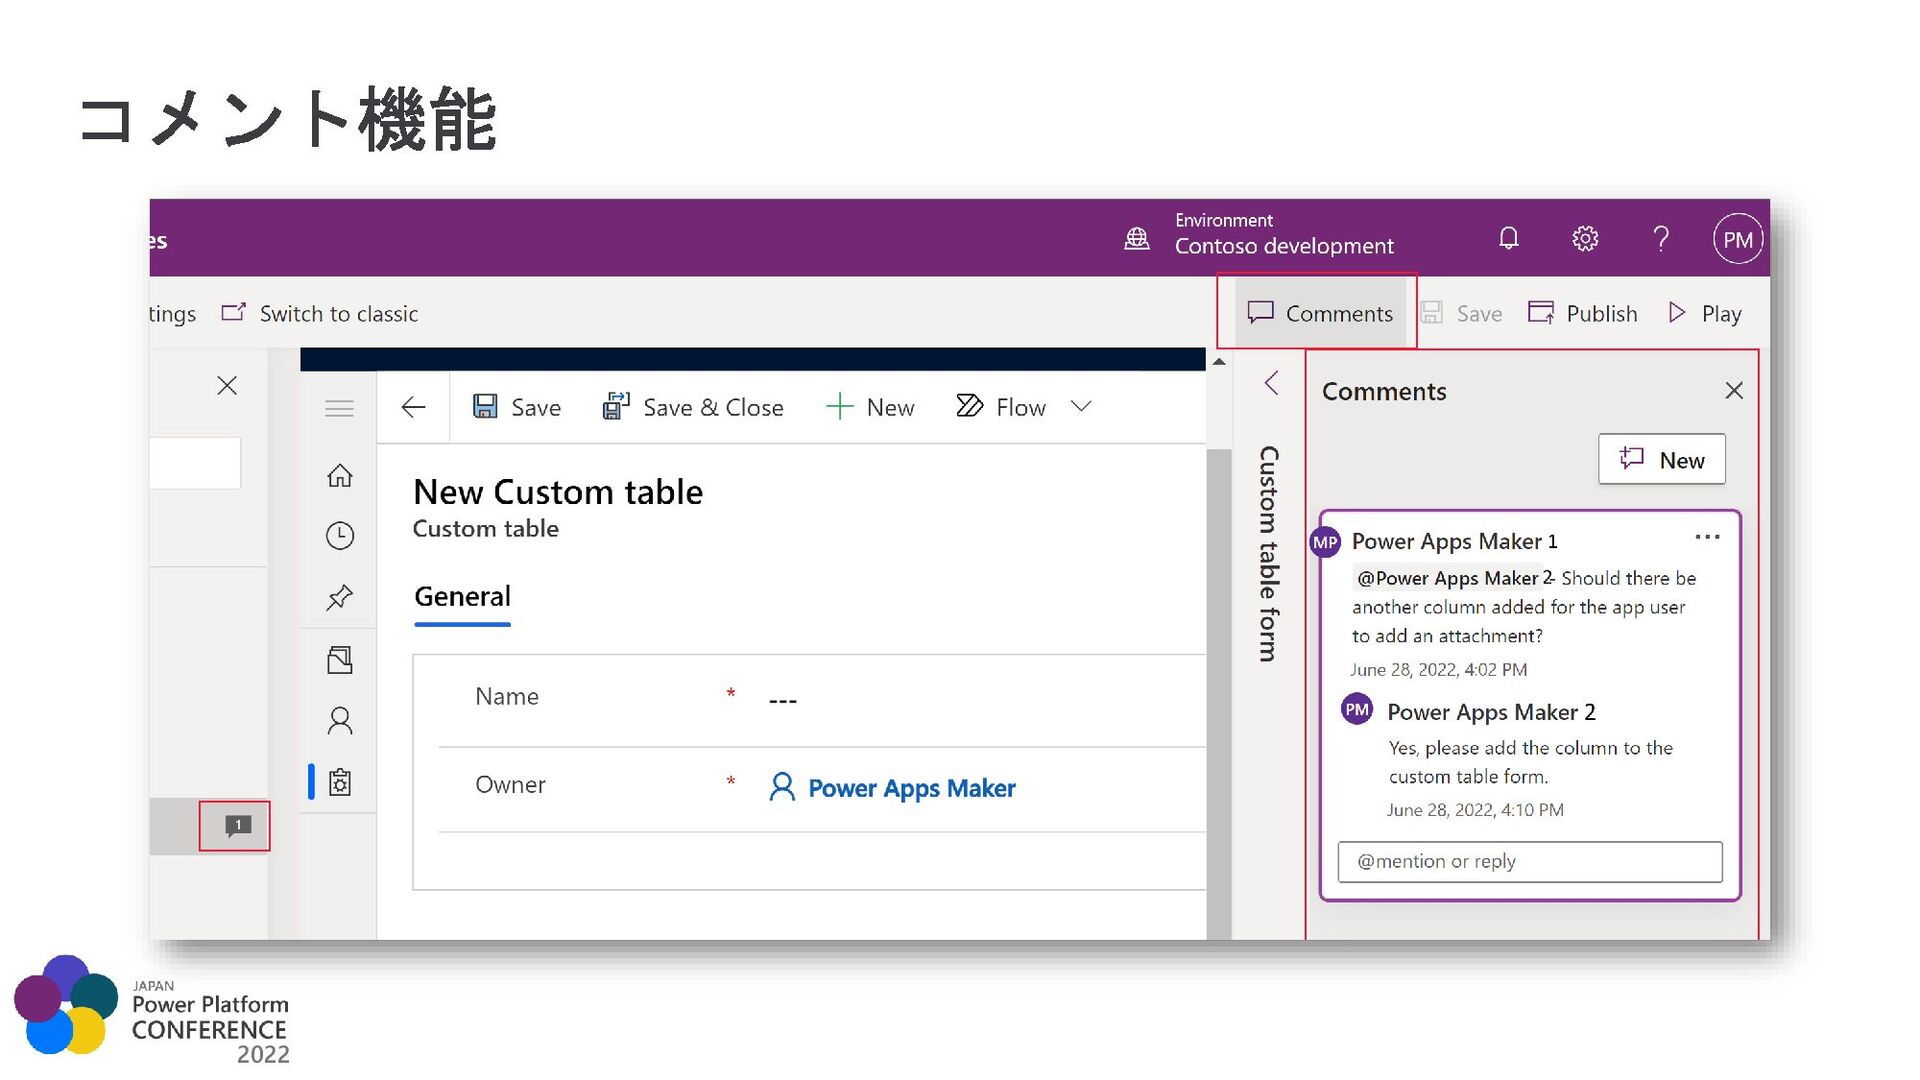The width and height of the screenshot is (1920, 1080).
Task: Click the comment count indicator icon
Action: [237, 826]
